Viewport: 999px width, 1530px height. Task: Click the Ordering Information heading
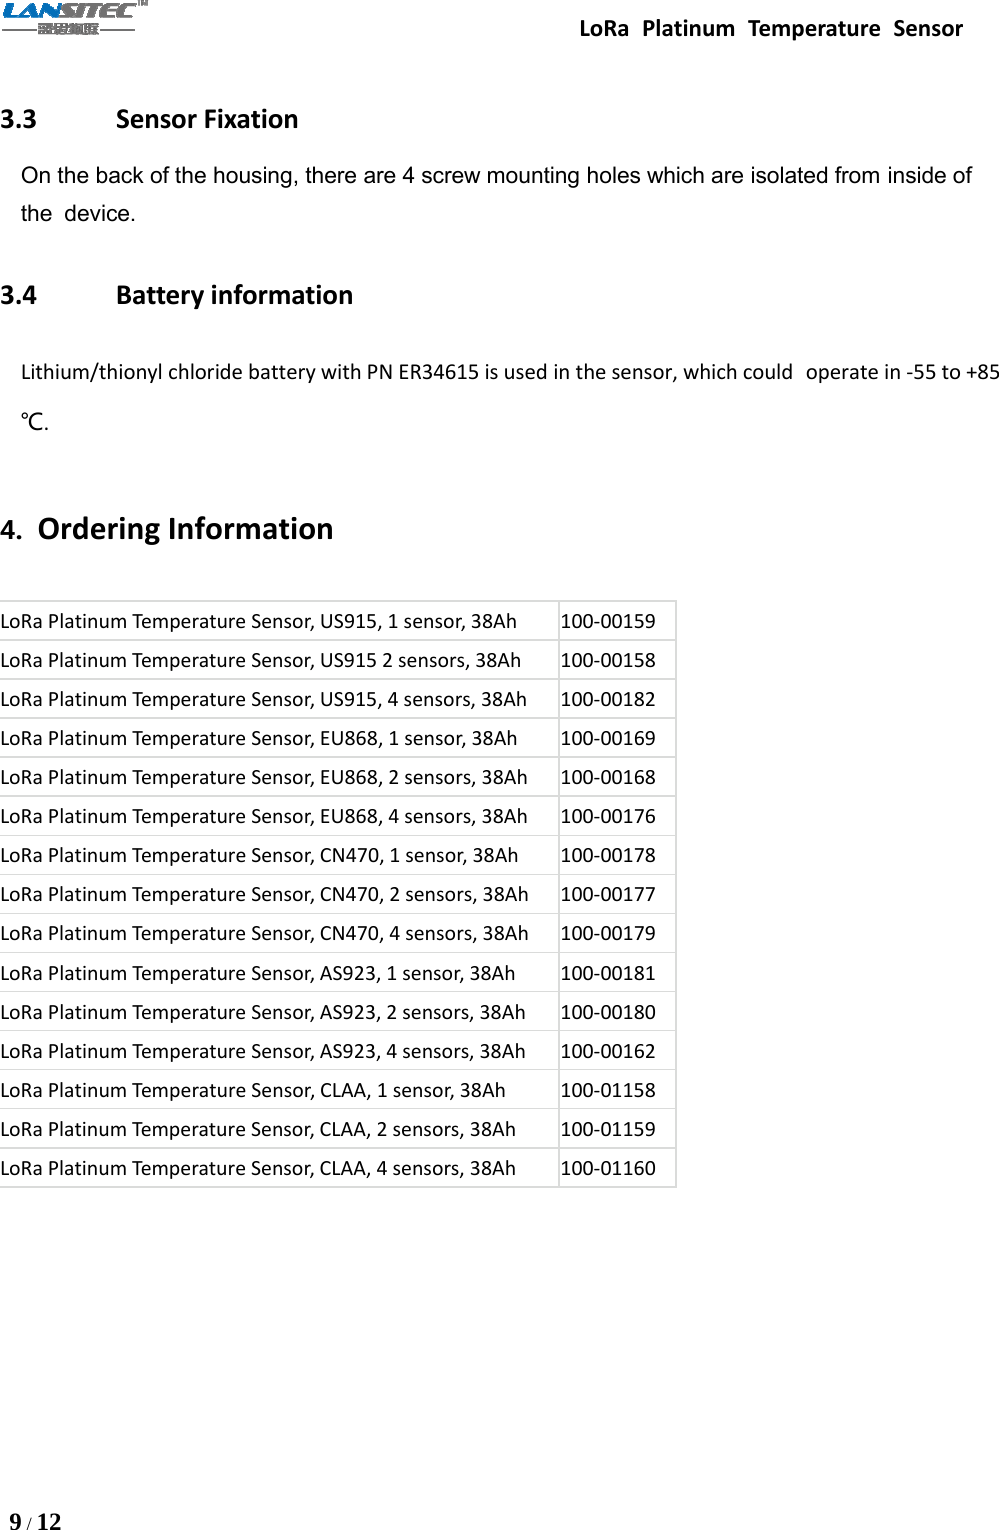(167, 528)
